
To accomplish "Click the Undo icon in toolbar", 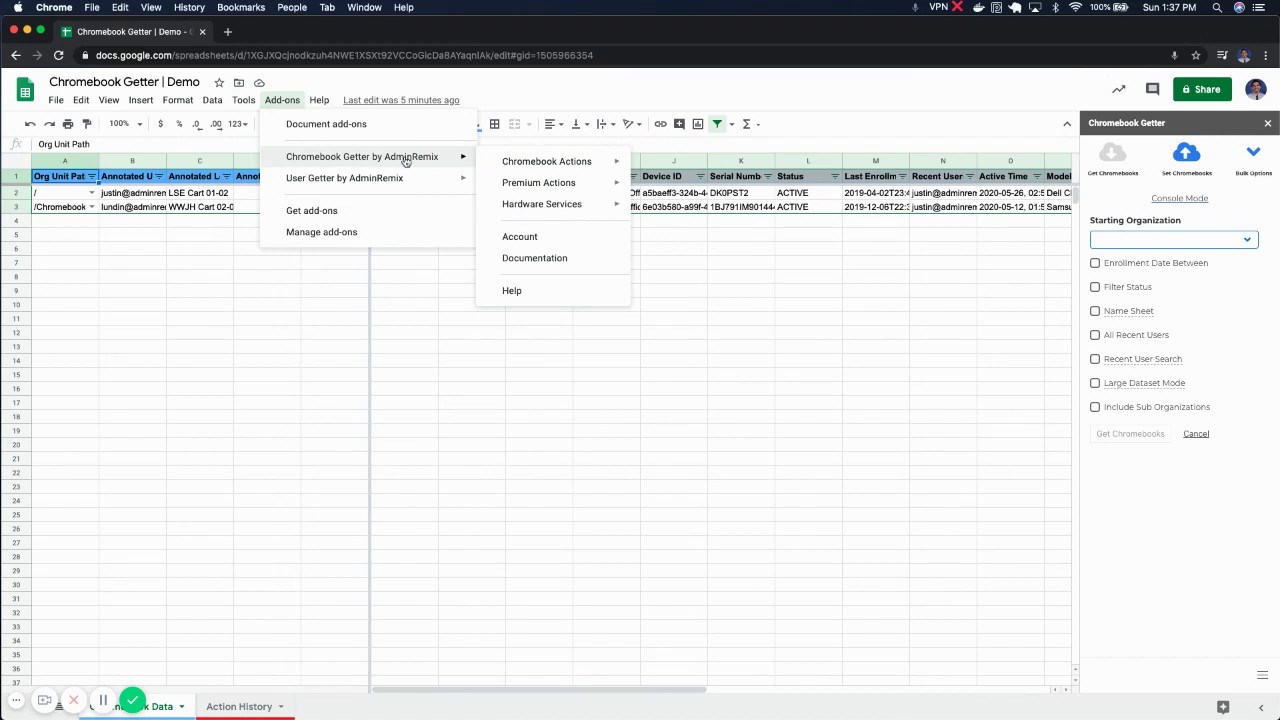I will [x=30, y=124].
